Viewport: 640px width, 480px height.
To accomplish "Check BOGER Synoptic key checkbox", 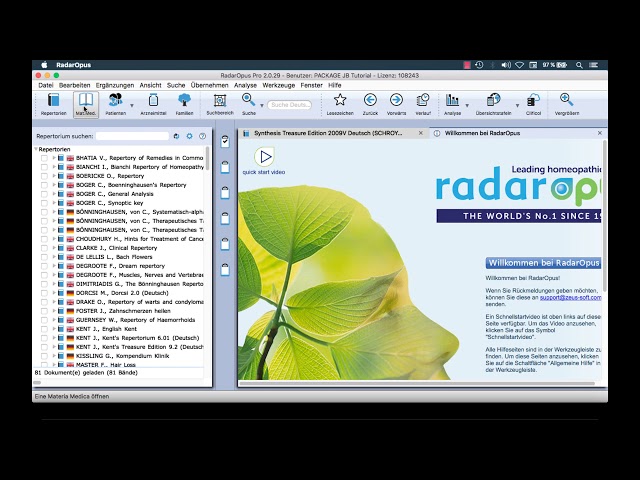I will pyautogui.click(x=44, y=203).
